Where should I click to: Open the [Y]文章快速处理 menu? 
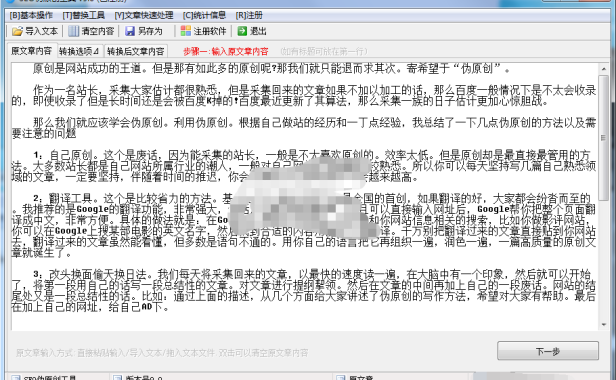(x=144, y=15)
